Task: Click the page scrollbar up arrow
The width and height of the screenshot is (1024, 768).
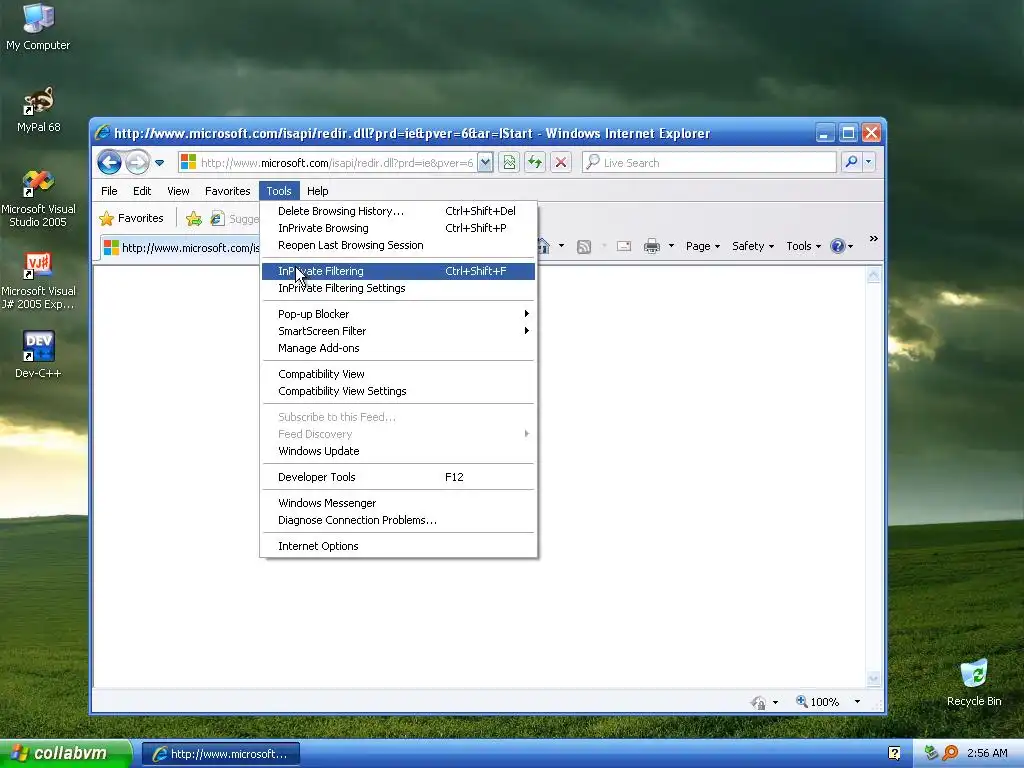Action: click(x=873, y=276)
